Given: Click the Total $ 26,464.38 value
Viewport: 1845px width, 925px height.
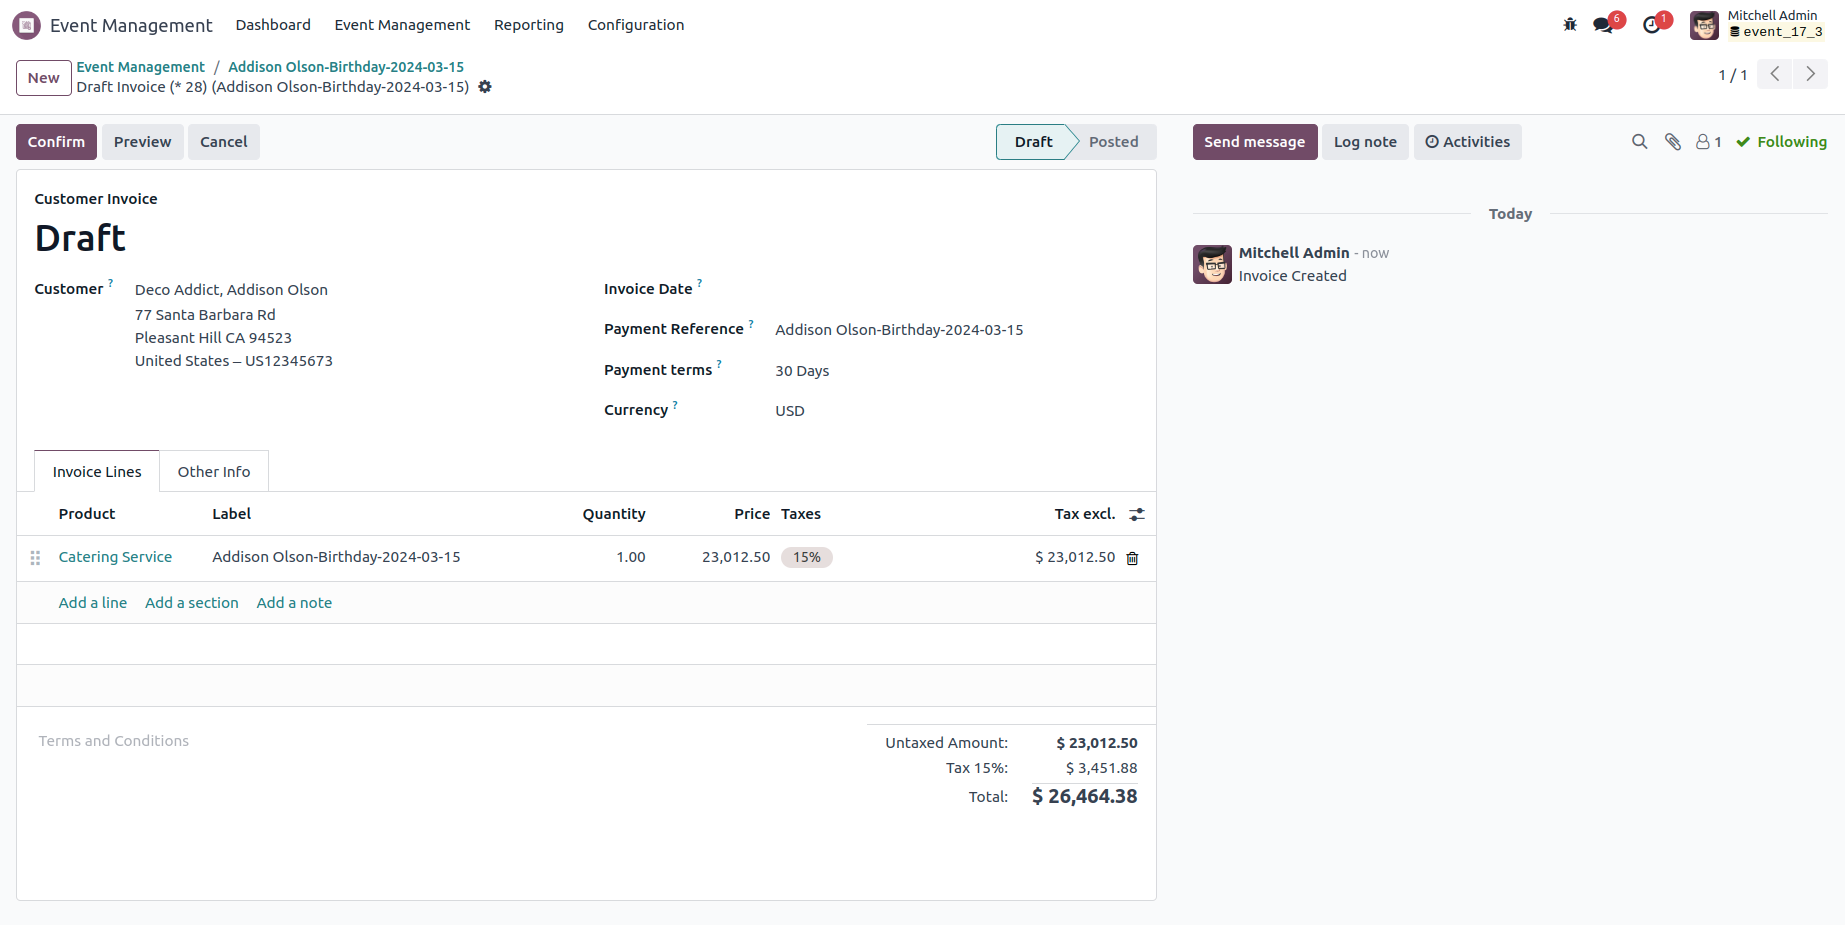Looking at the screenshot, I should (x=1084, y=796).
